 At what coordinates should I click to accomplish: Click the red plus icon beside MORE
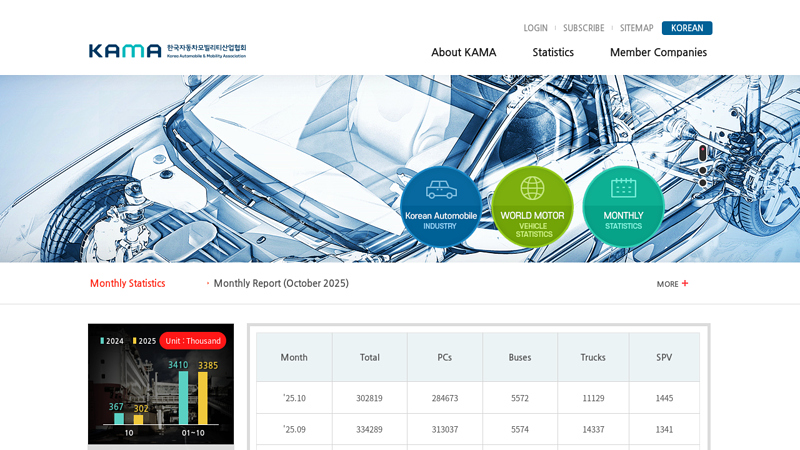pyautogui.click(x=685, y=283)
